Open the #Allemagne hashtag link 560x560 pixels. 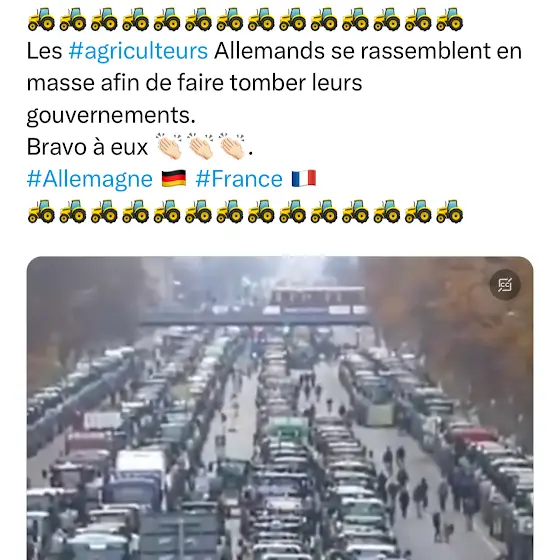90,179
